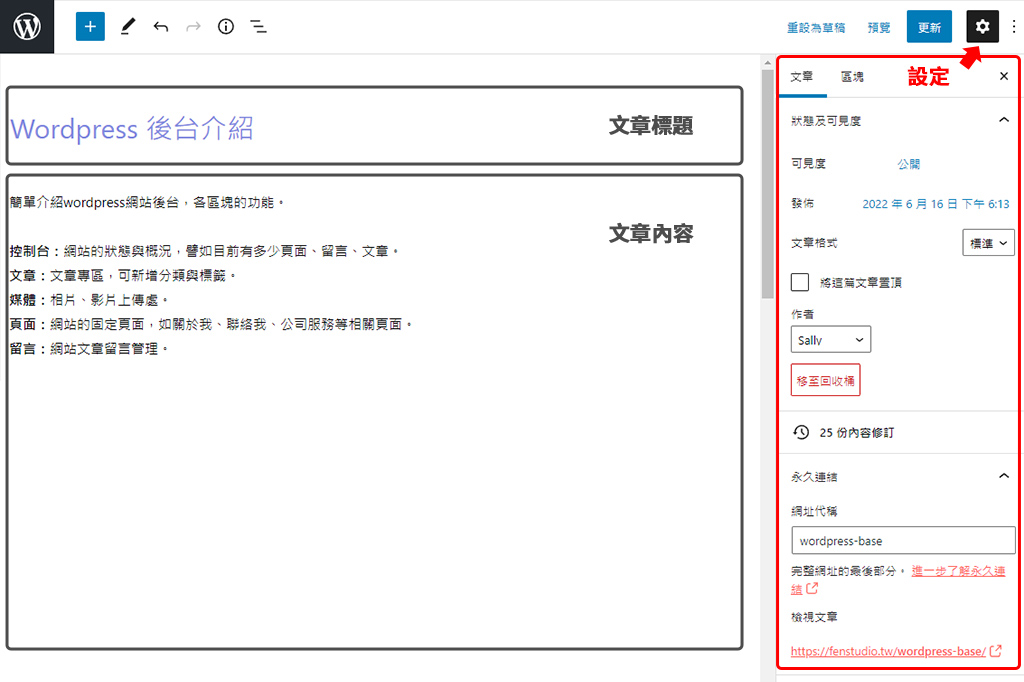Click the vertical editor scrollbar
The height and width of the screenshot is (682, 1024).
[768, 183]
